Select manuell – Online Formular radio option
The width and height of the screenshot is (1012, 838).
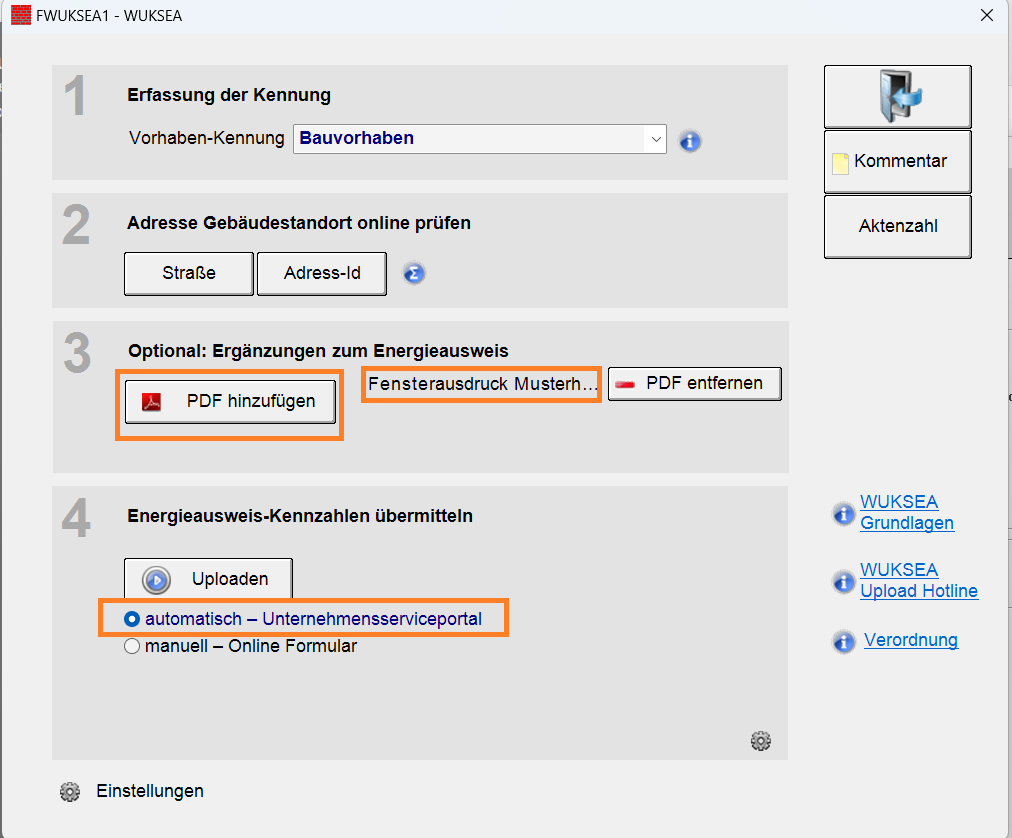pos(132,647)
